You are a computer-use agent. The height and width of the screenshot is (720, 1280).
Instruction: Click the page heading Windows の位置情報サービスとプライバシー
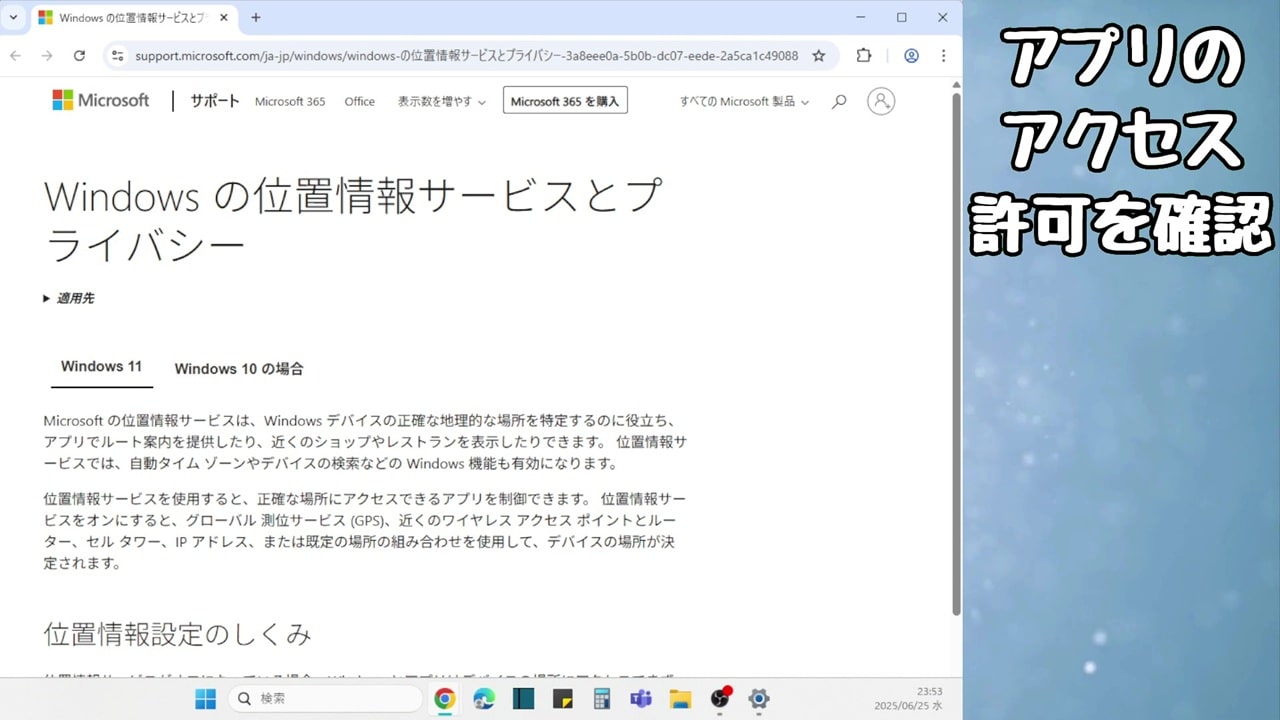click(353, 220)
